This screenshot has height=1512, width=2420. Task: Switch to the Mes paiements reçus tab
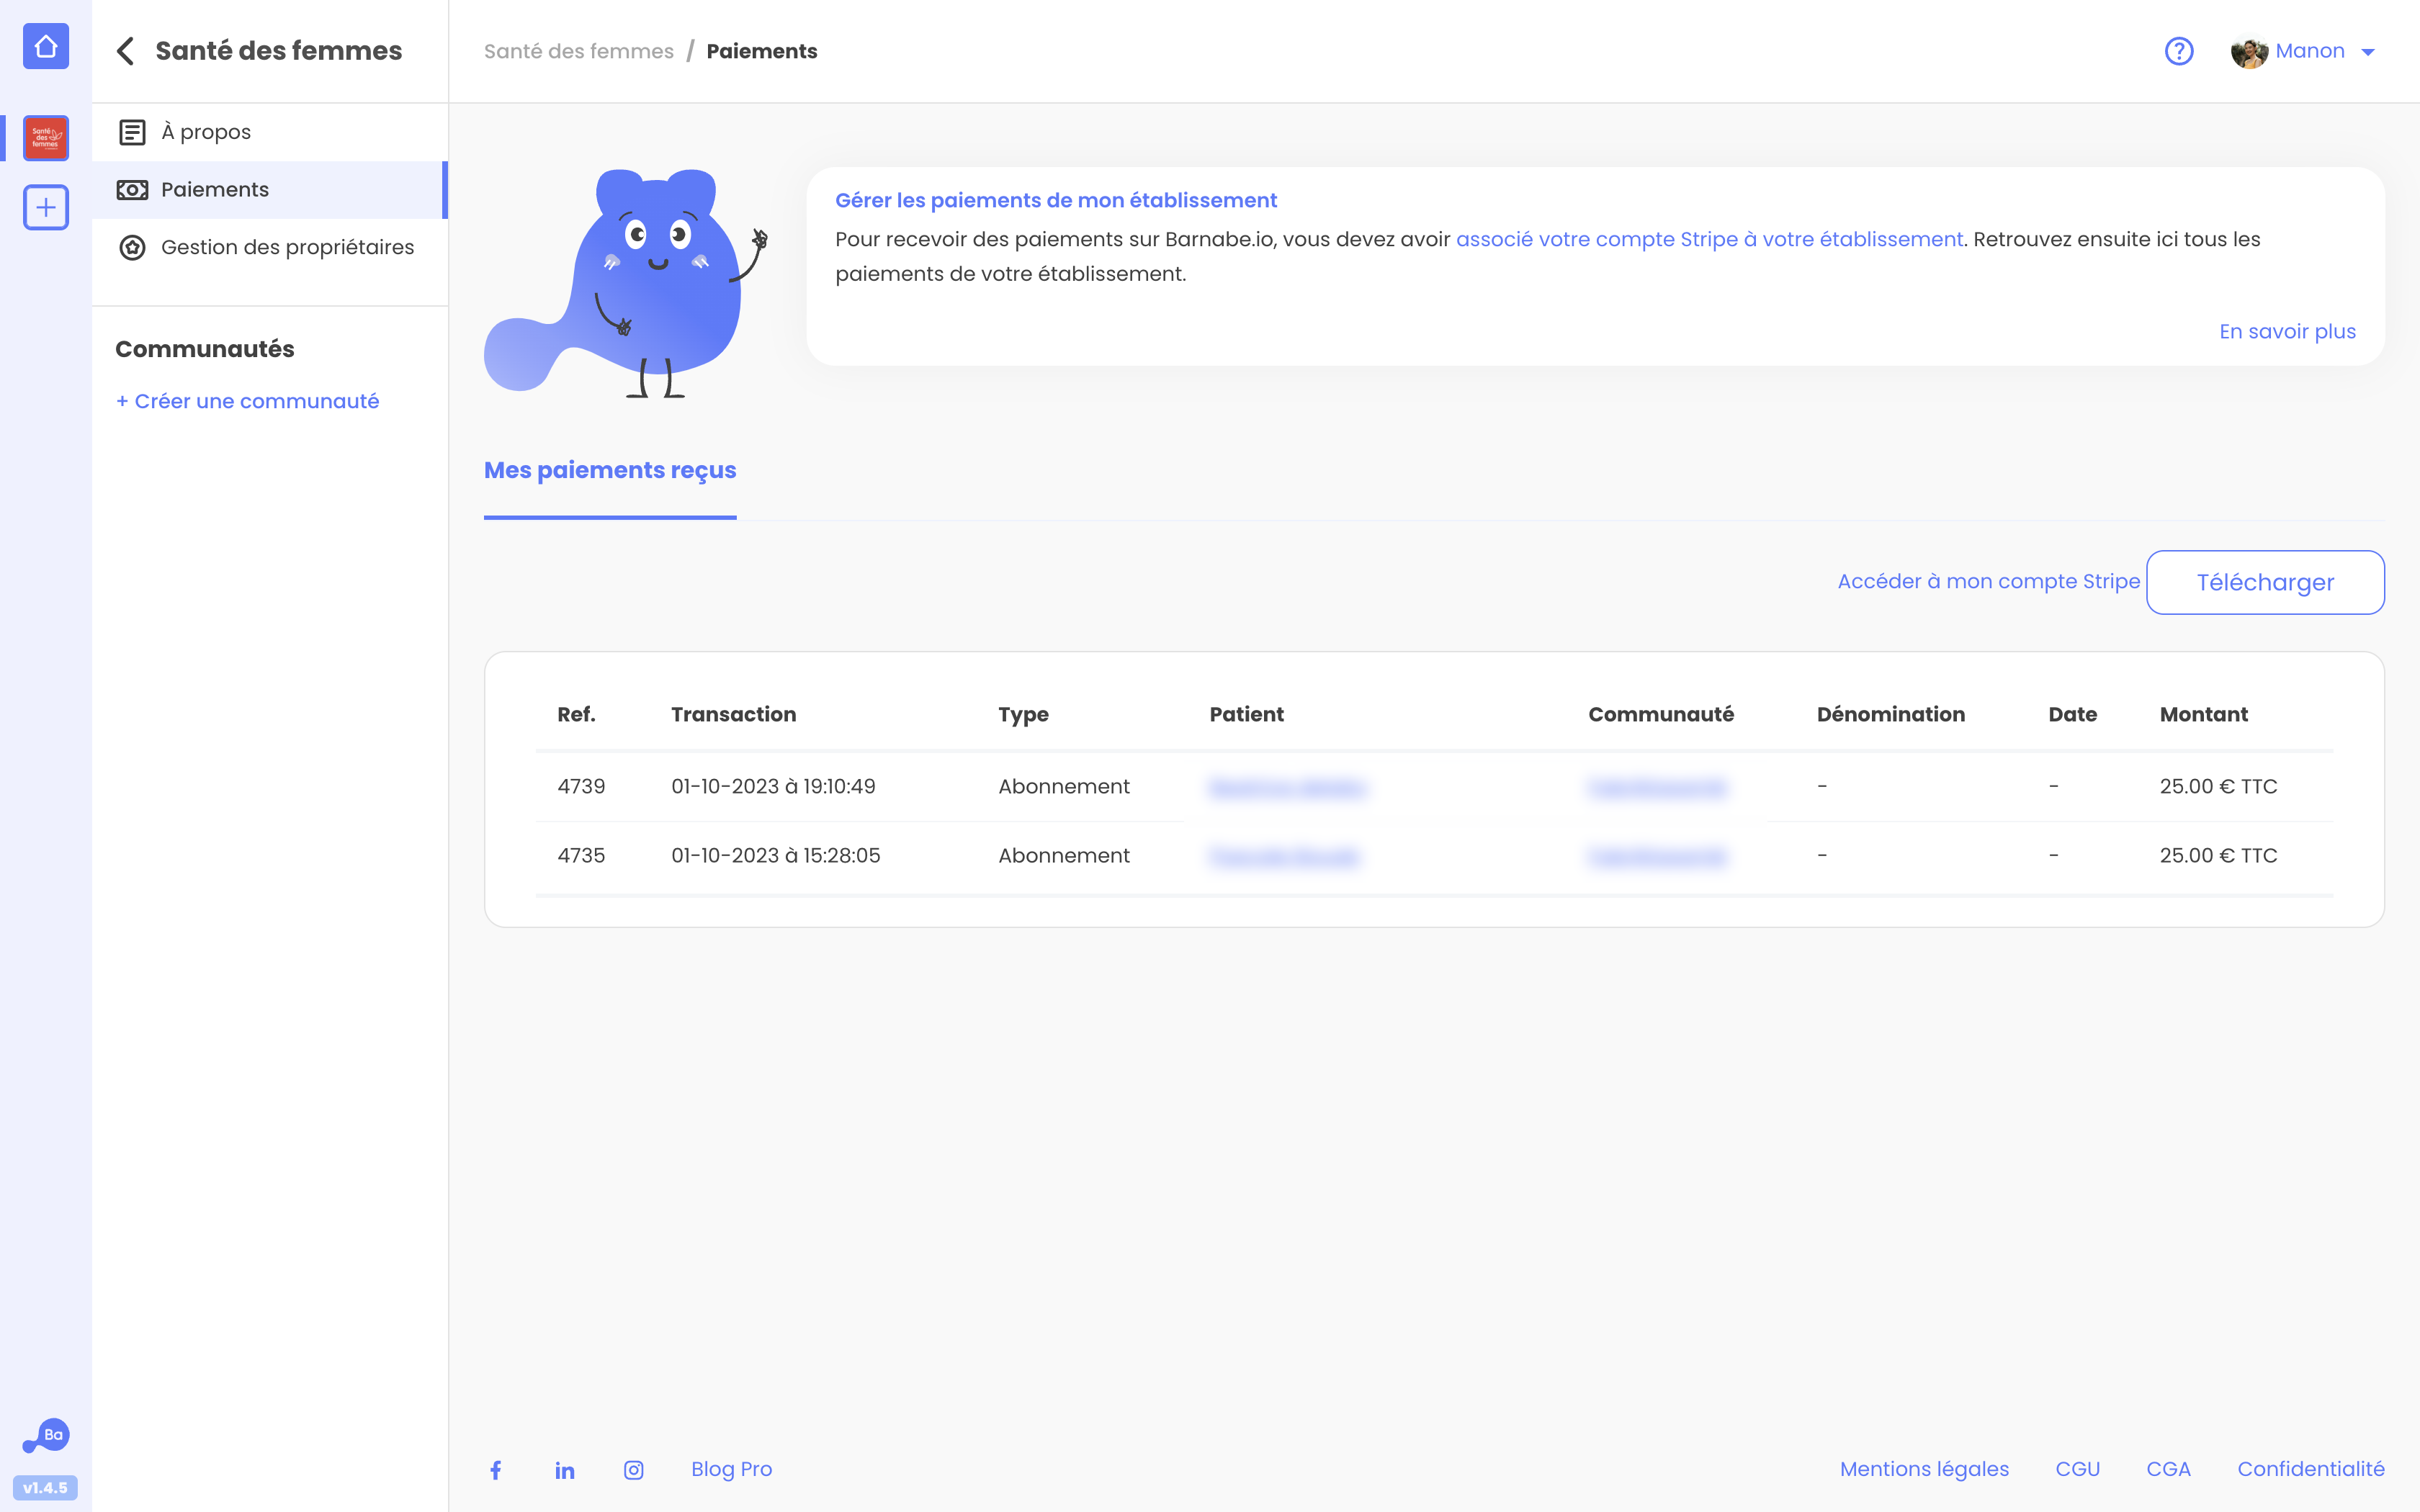610,470
